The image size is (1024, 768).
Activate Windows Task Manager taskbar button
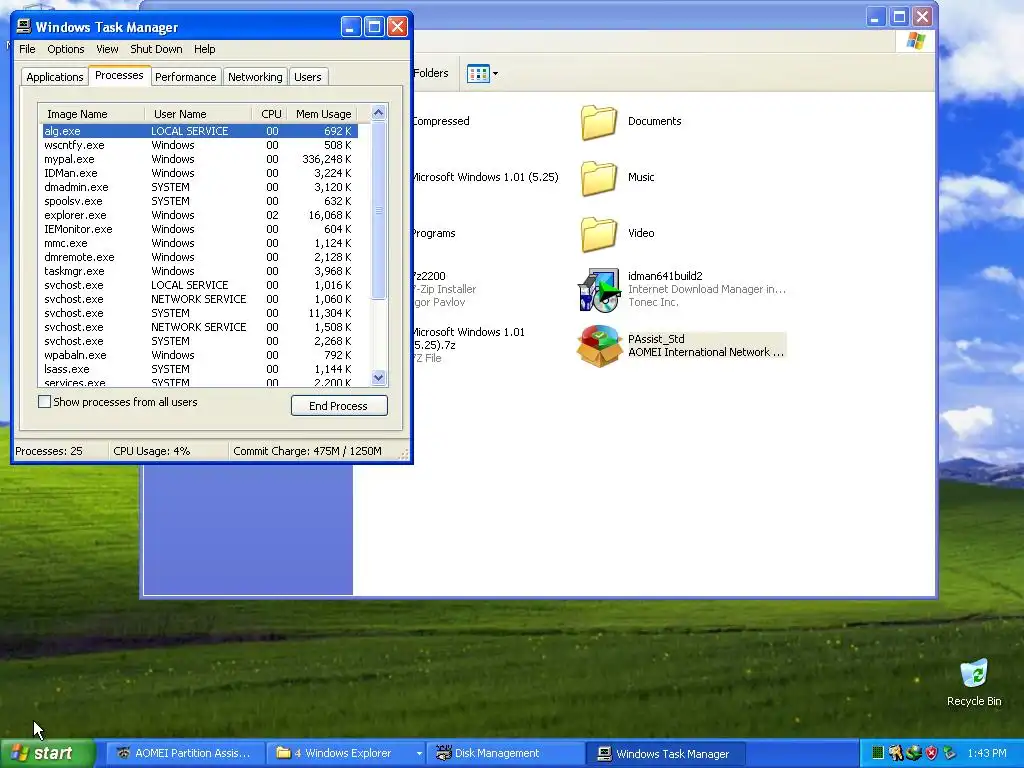665,753
